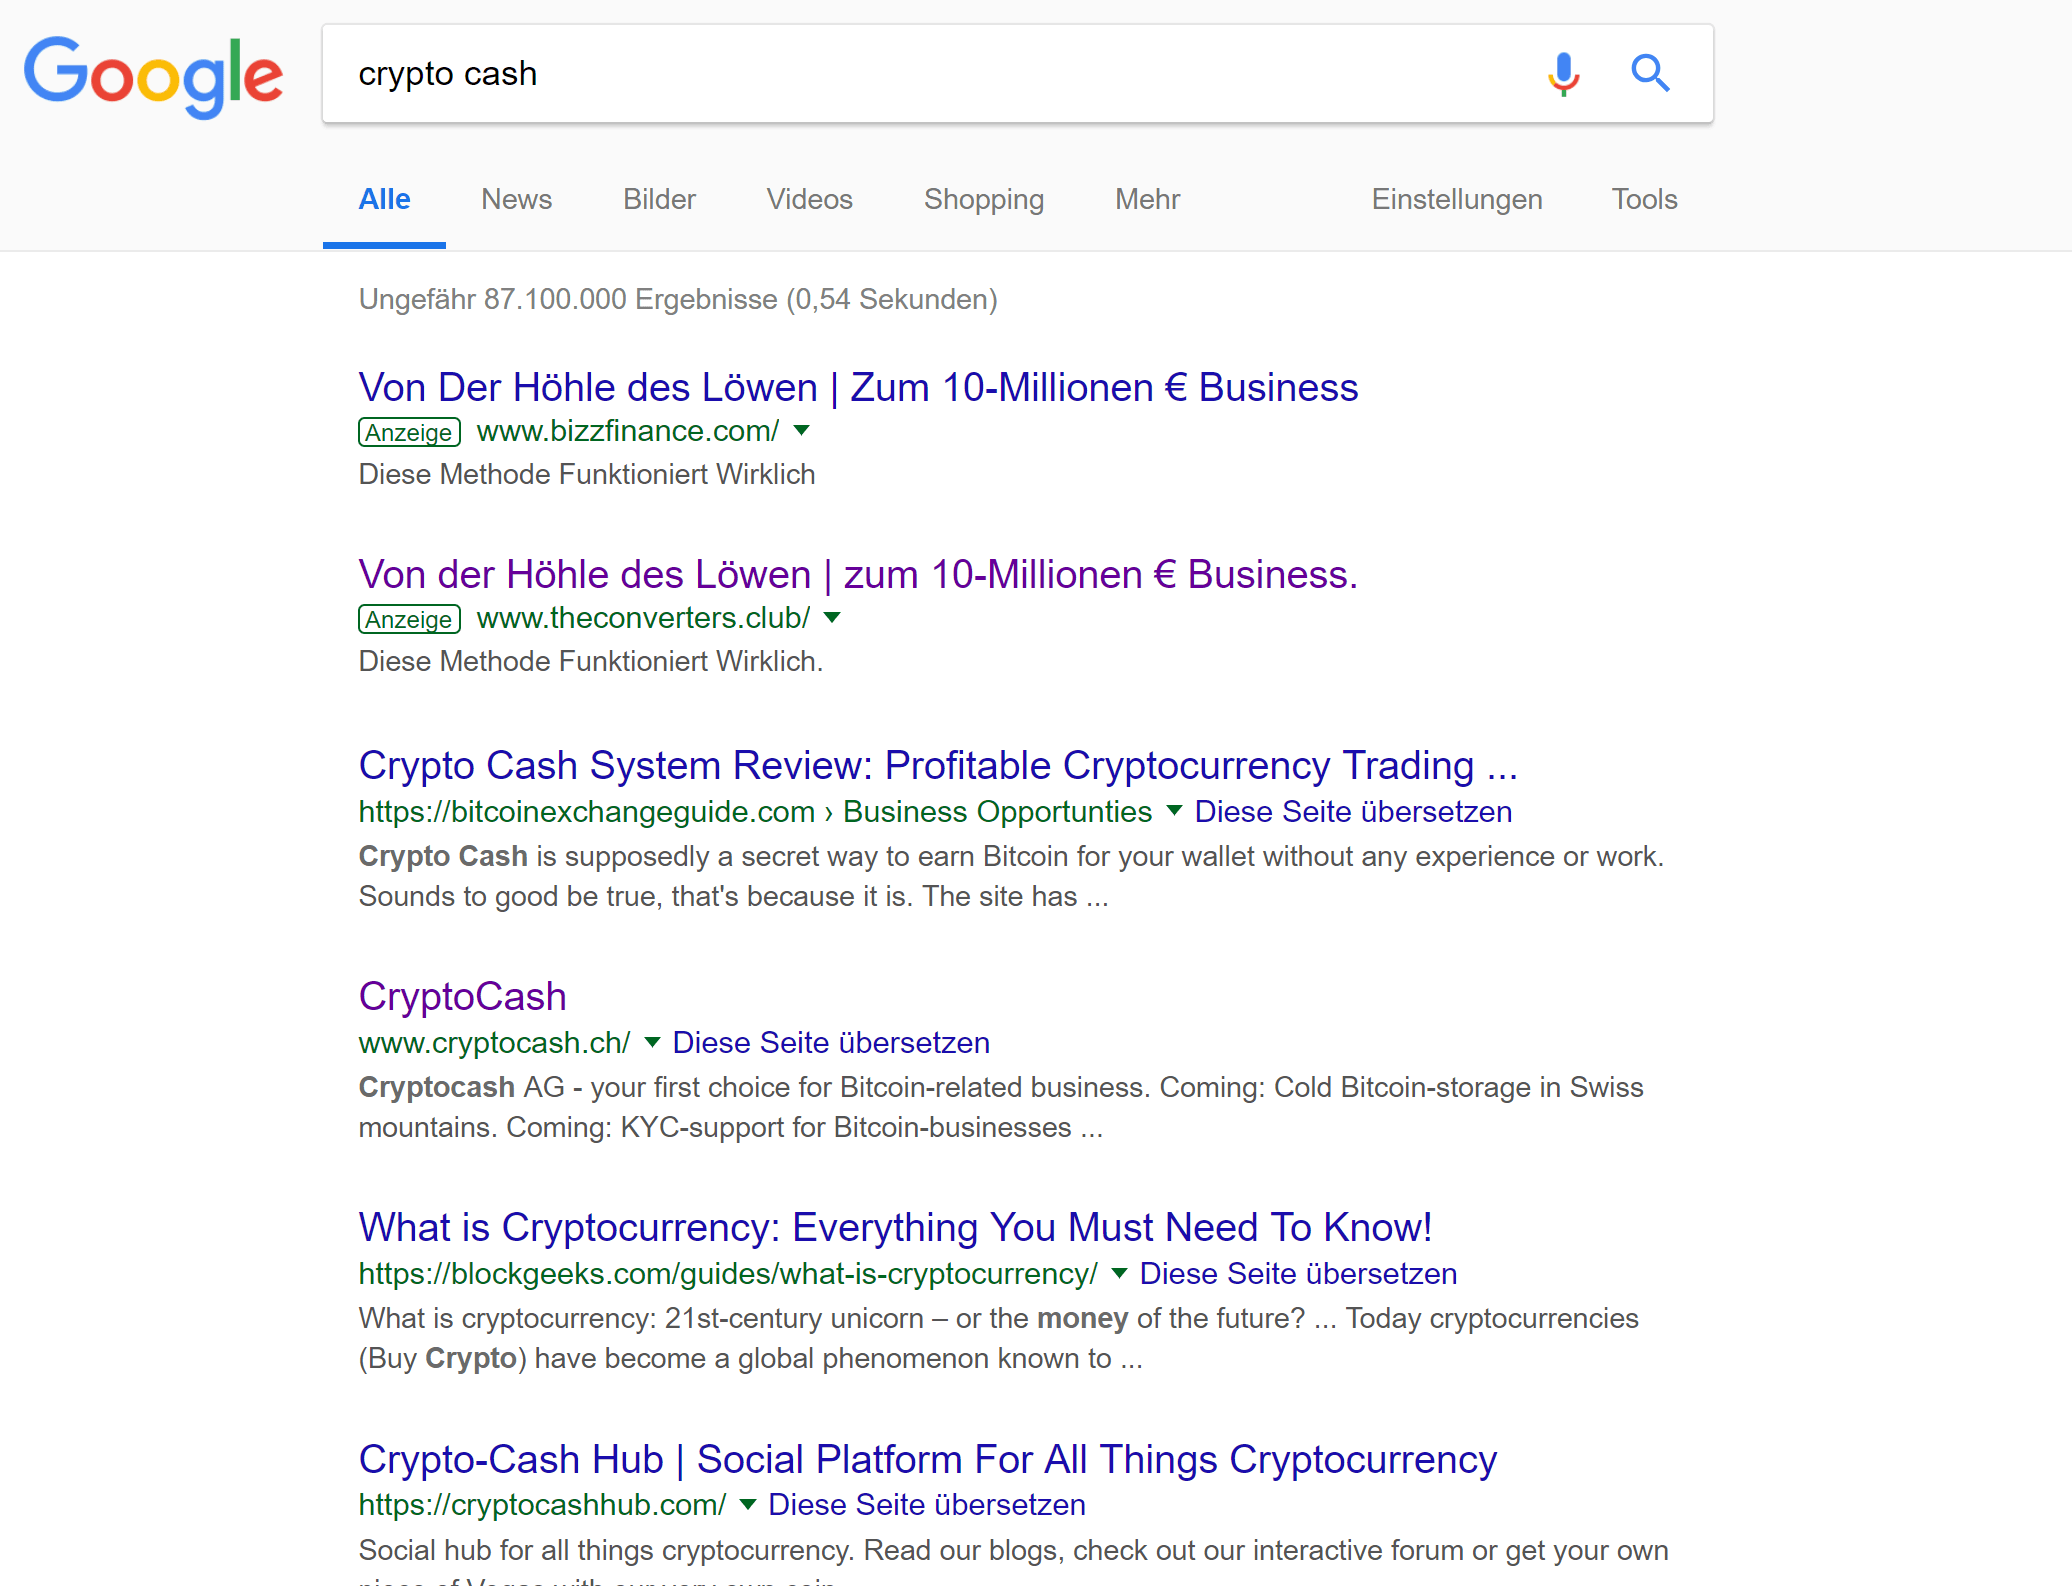Open Einstellungen settings menu

tap(1456, 199)
